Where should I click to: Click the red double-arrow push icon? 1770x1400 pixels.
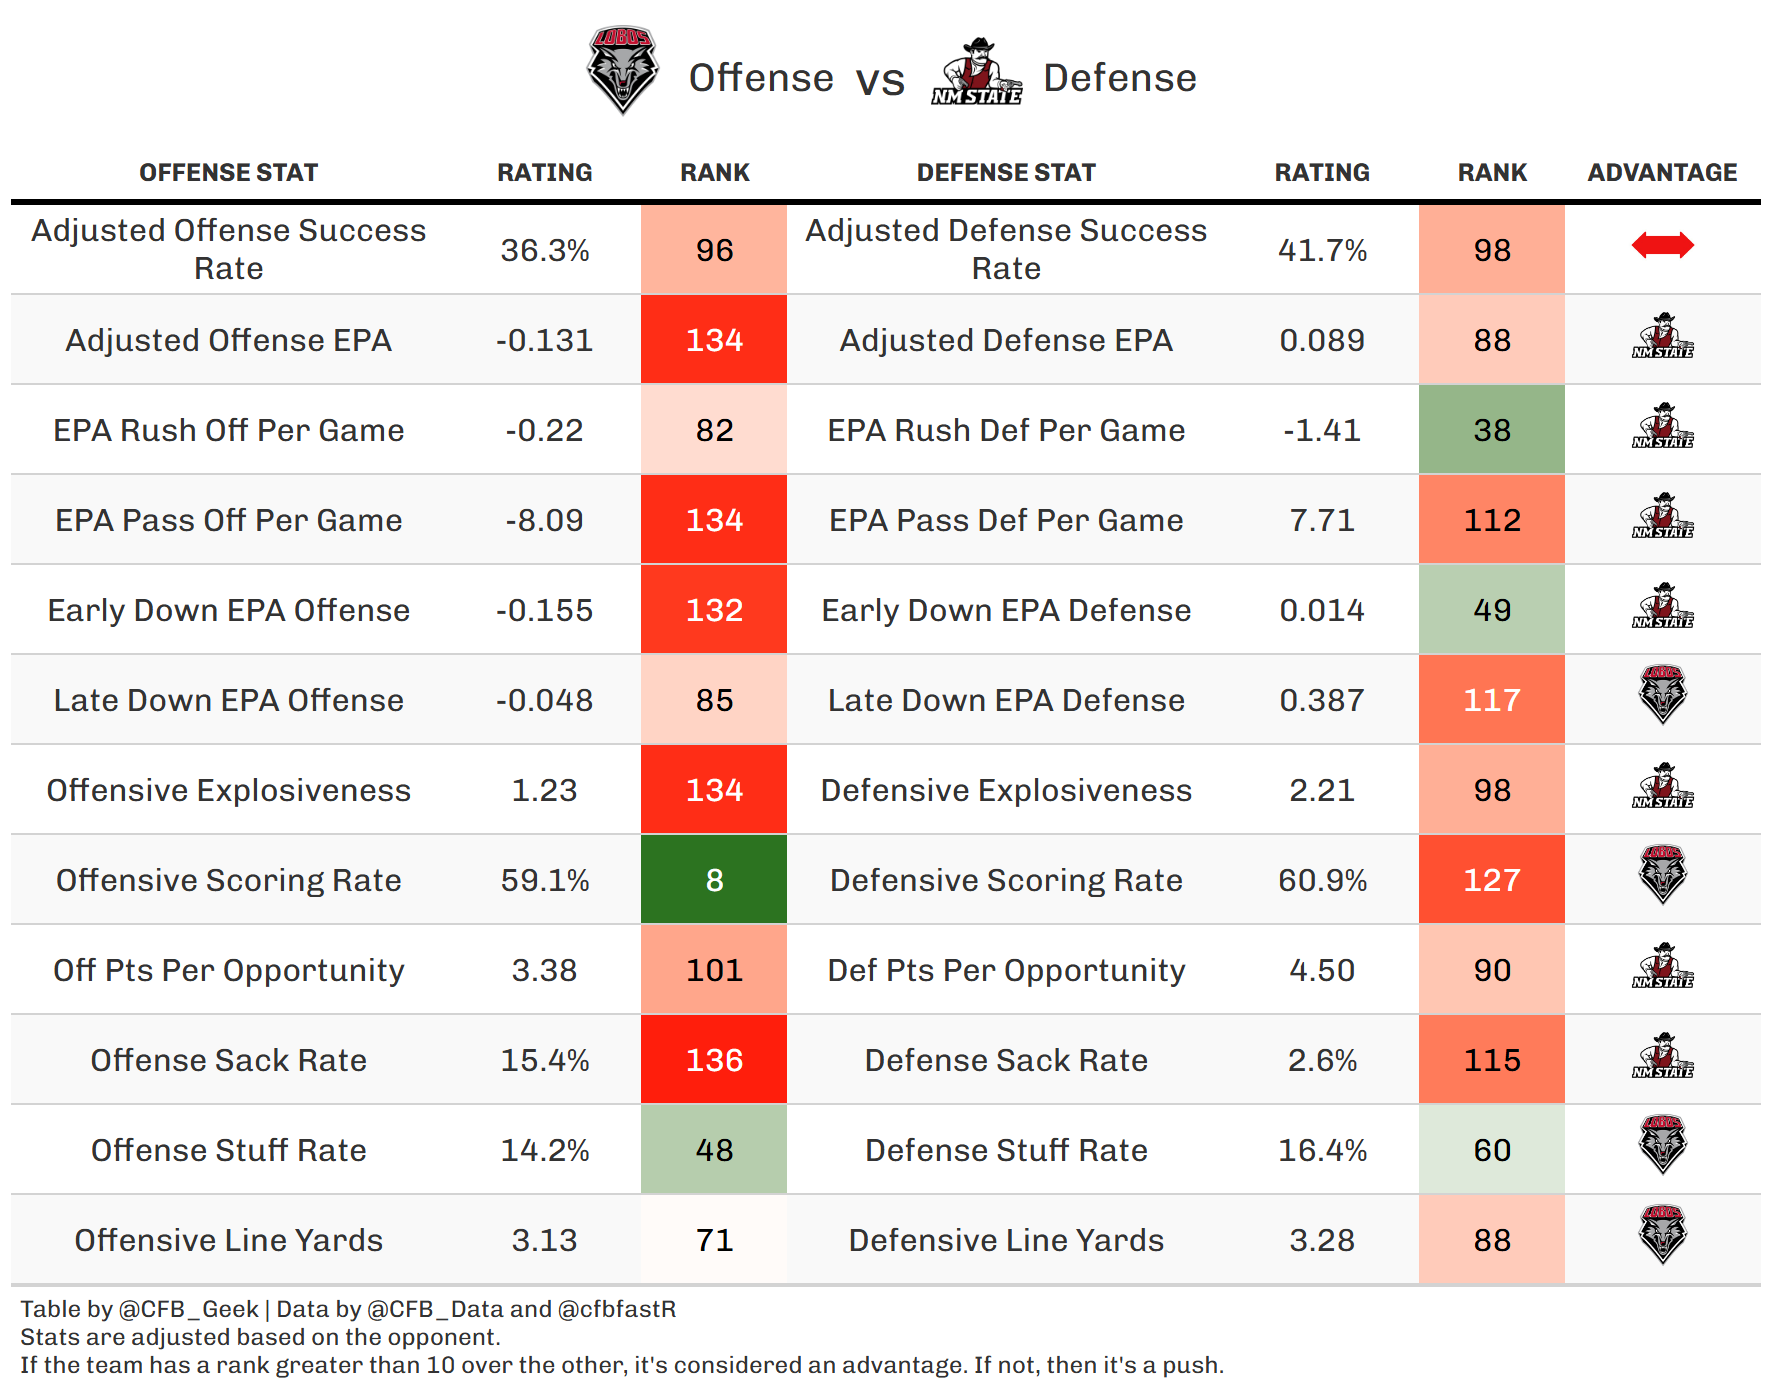[x=1662, y=245]
